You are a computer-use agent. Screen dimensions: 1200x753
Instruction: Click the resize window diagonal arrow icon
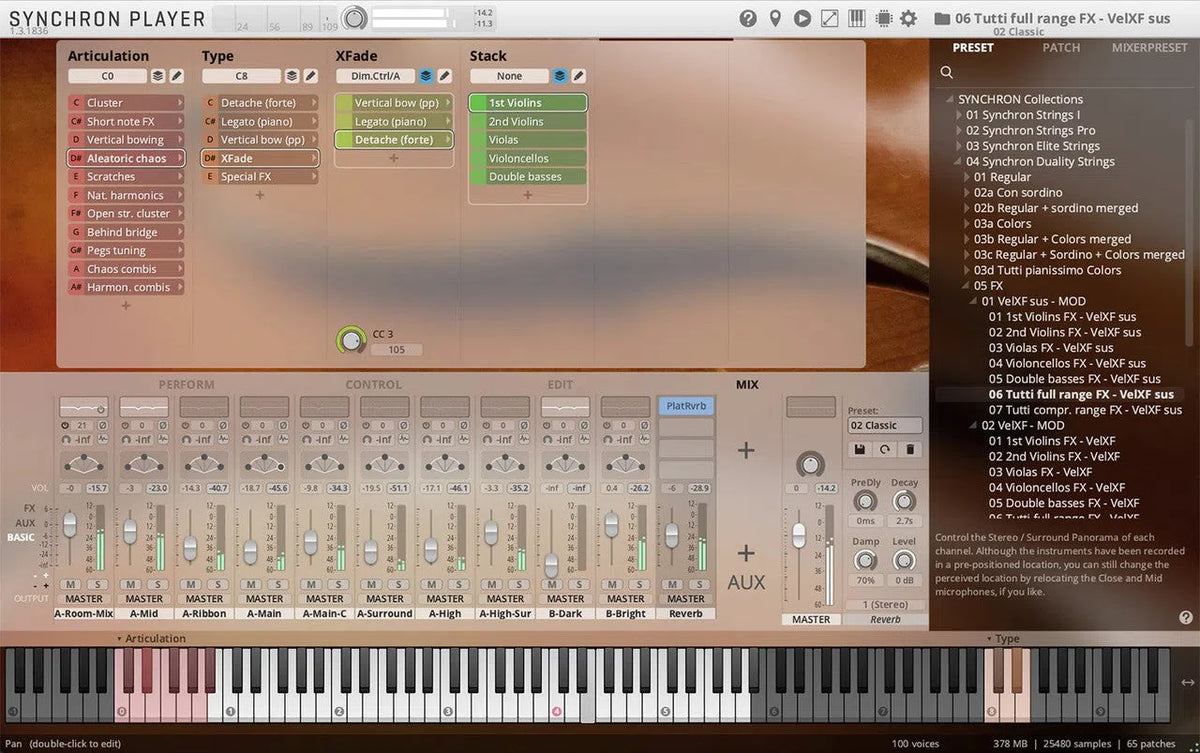coord(828,17)
